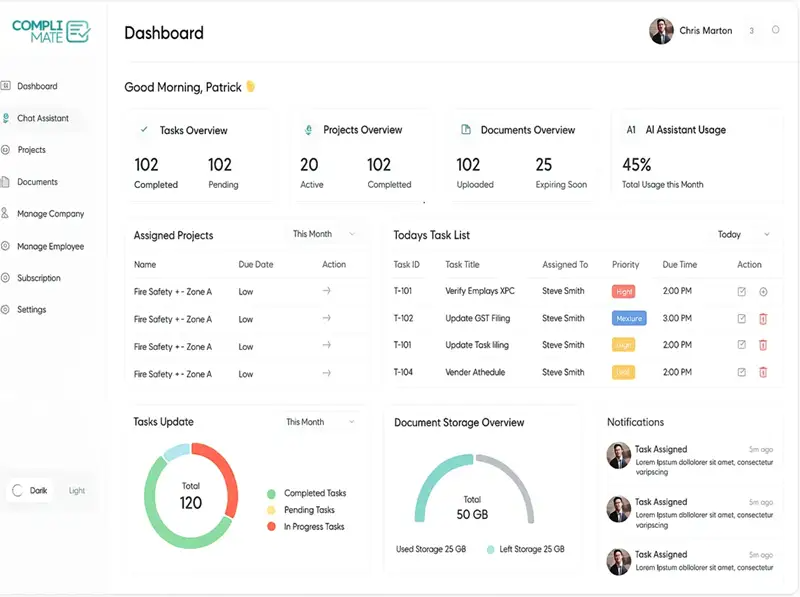Open the Documents sidebar section
Image resolution: width=800 pixels, height=597 pixels.
[37, 182]
